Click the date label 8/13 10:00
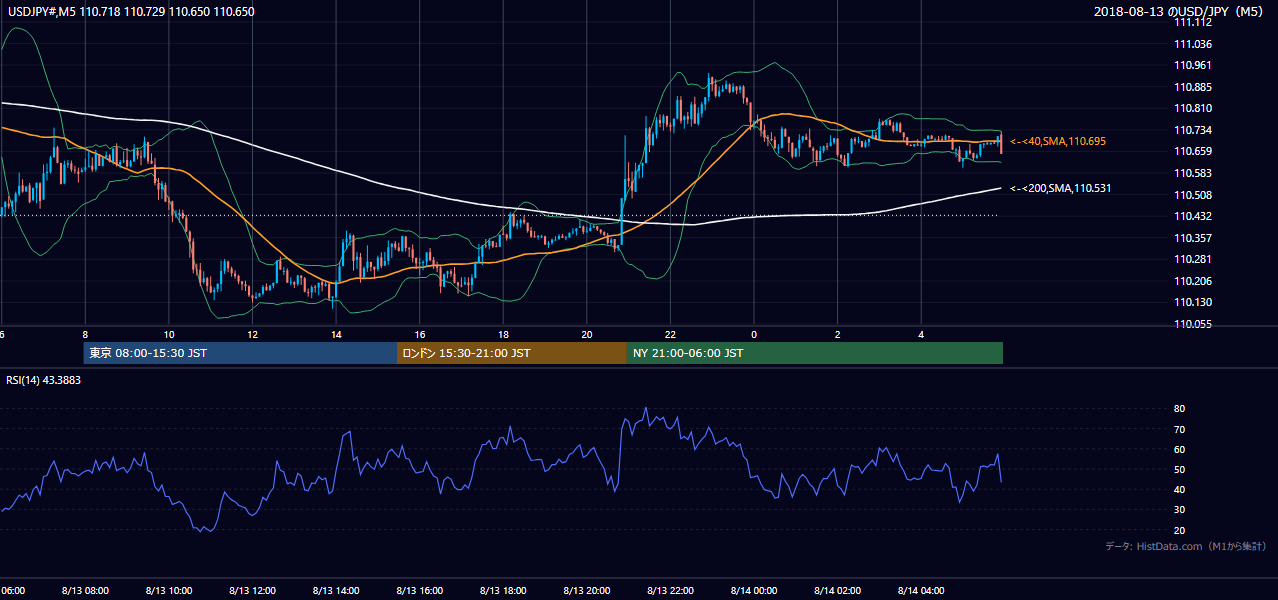1278x600 pixels. pyautogui.click(x=169, y=591)
